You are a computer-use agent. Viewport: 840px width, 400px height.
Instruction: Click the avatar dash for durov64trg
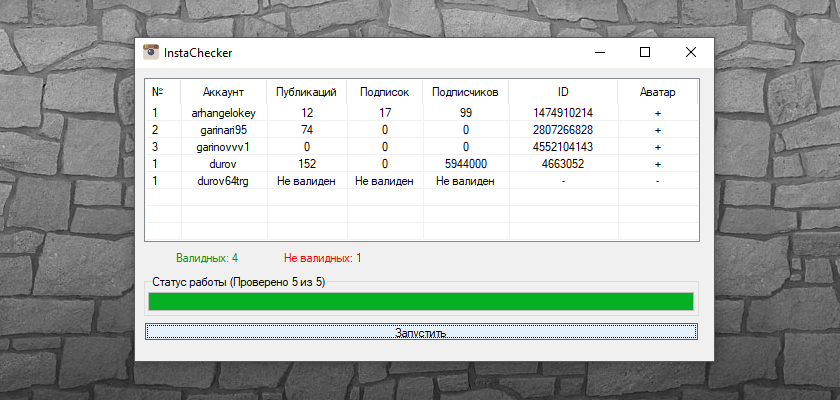click(x=657, y=182)
